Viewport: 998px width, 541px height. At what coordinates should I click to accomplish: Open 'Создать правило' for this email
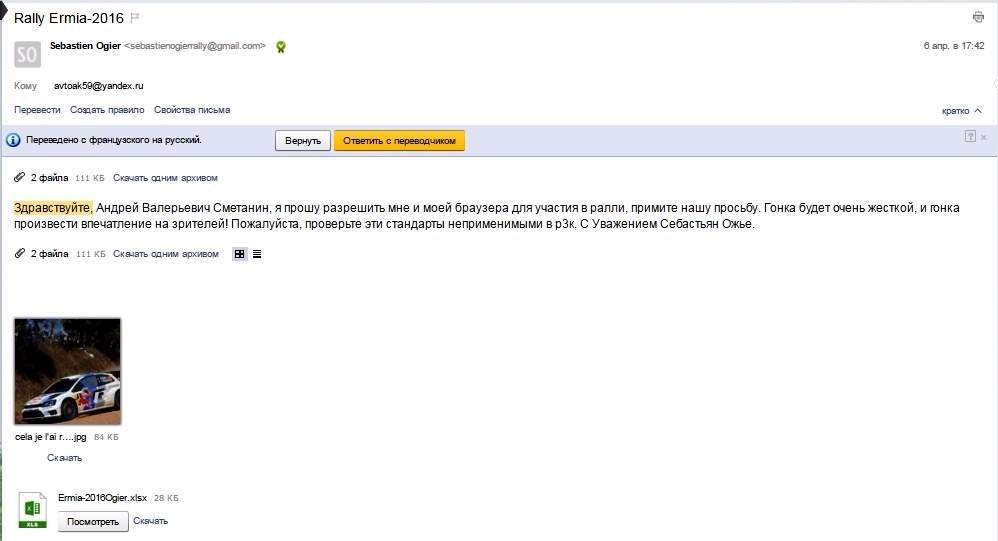pos(107,110)
